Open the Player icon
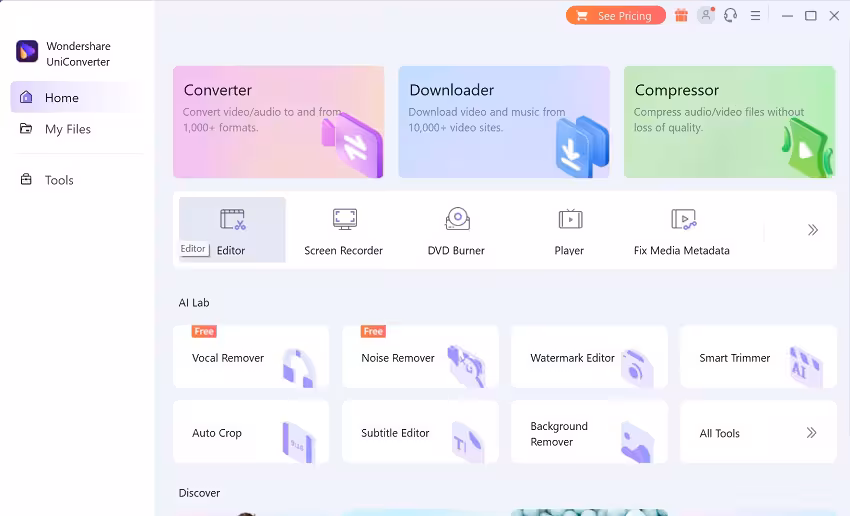850x516 pixels. (x=570, y=219)
